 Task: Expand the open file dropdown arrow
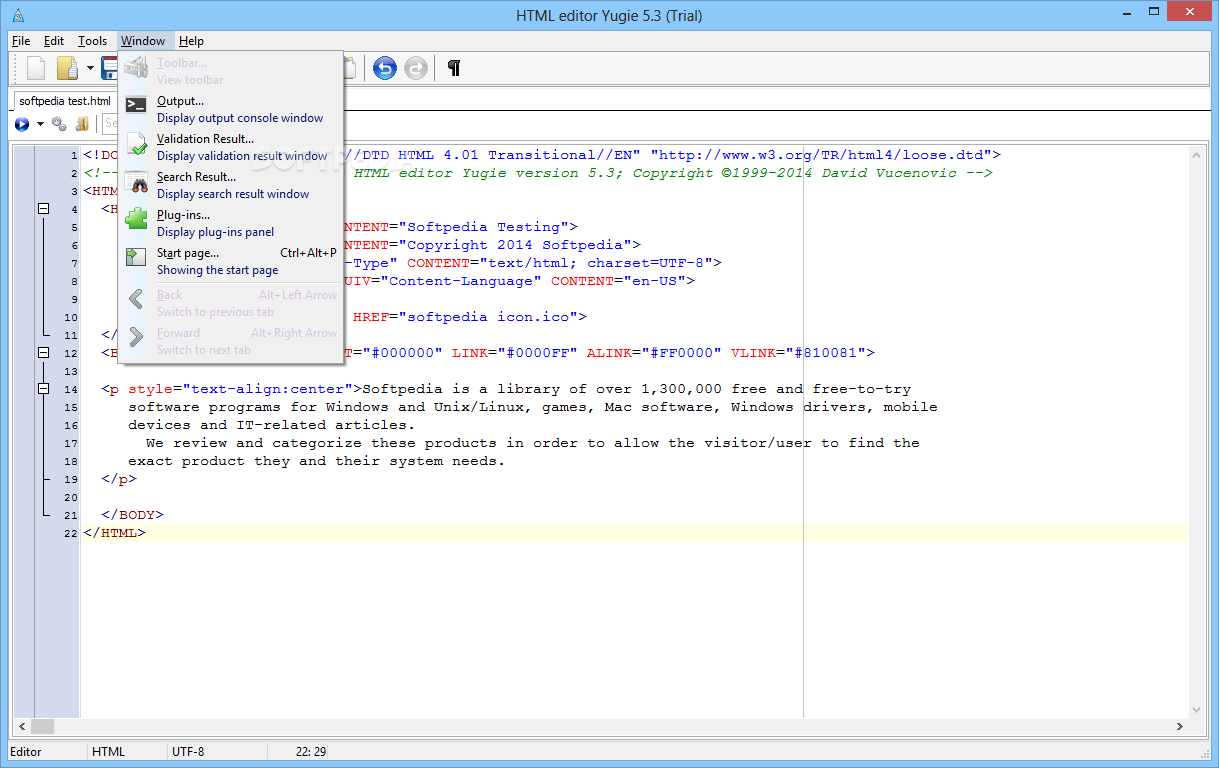click(90, 68)
